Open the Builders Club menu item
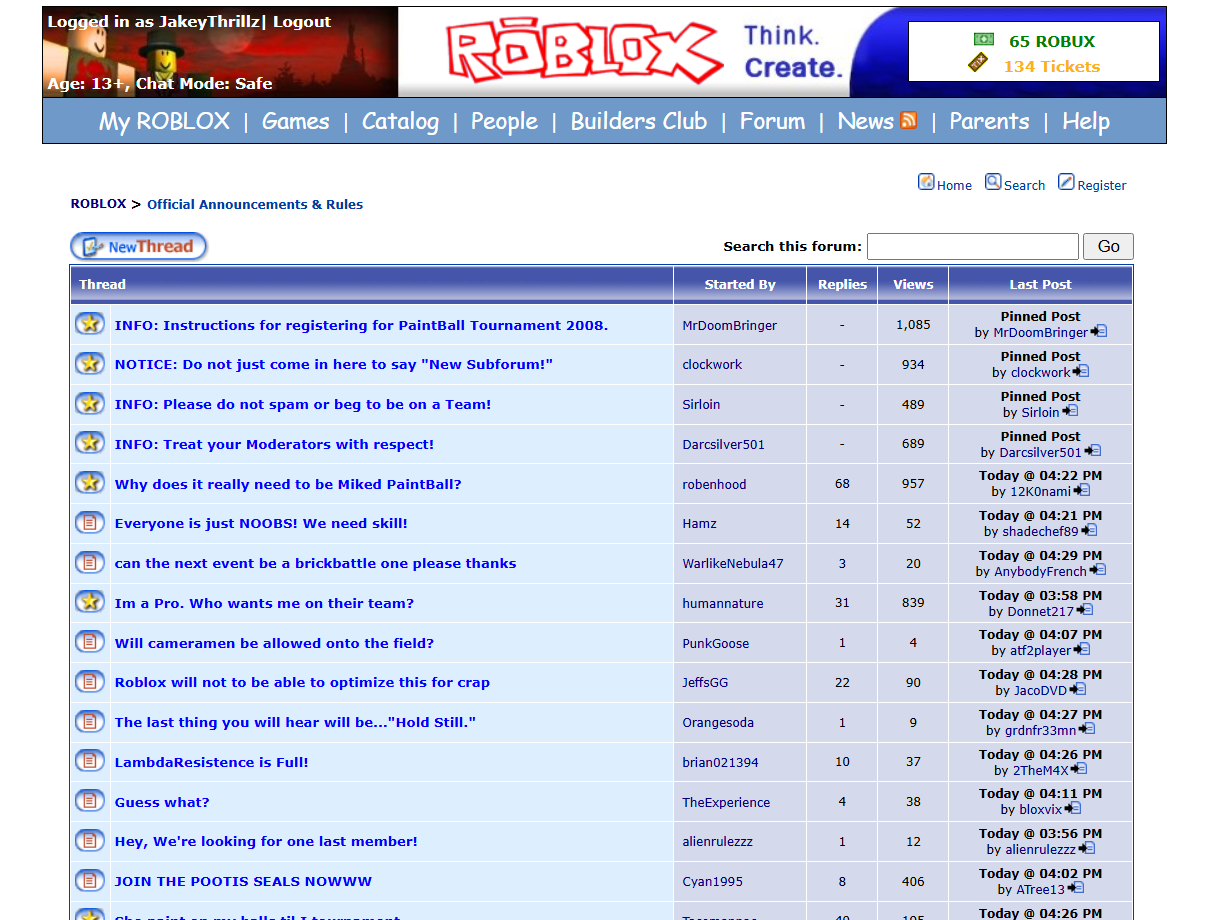The image size is (1207, 920). click(638, 121)
